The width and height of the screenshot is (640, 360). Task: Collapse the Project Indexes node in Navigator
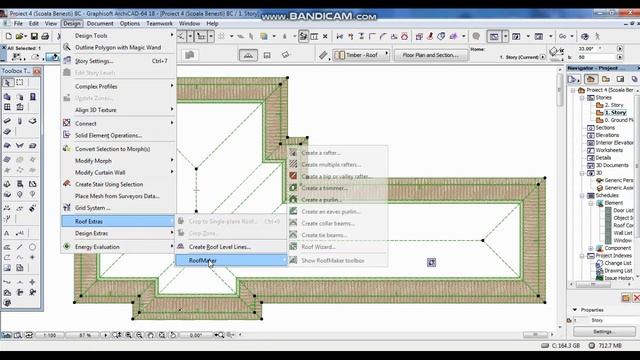pos(583,256)
